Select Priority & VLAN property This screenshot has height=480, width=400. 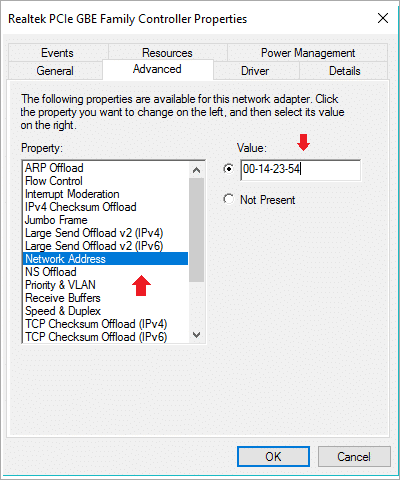[x=105, y=285]
